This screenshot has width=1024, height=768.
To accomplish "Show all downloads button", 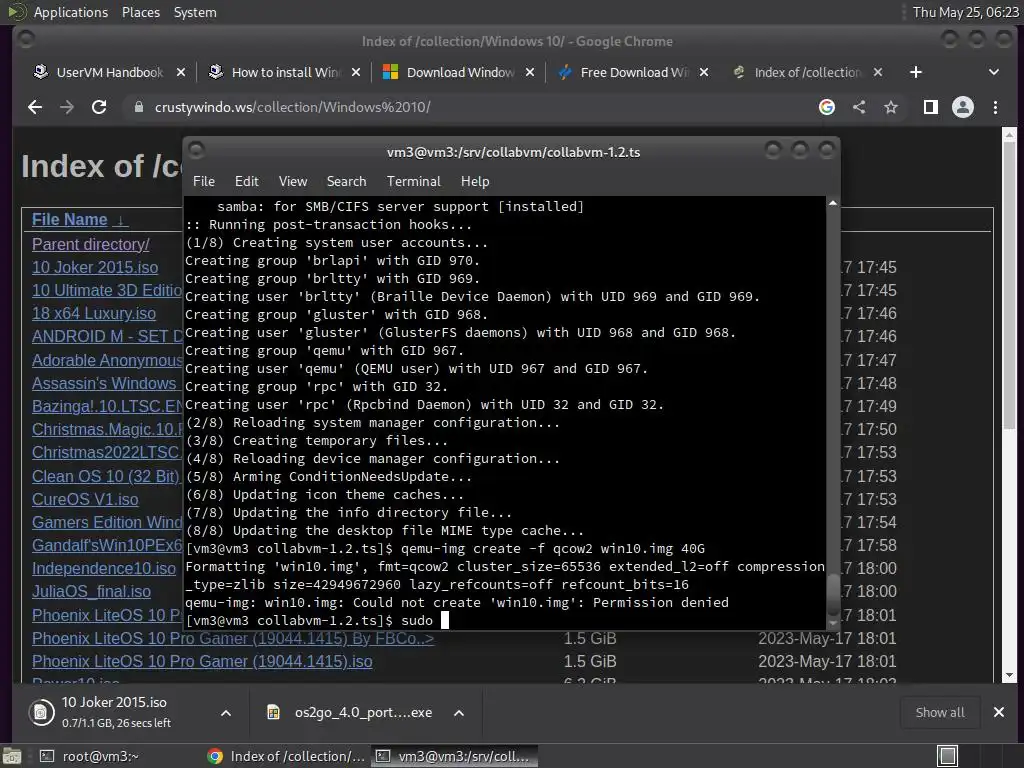I will point(940,712).
